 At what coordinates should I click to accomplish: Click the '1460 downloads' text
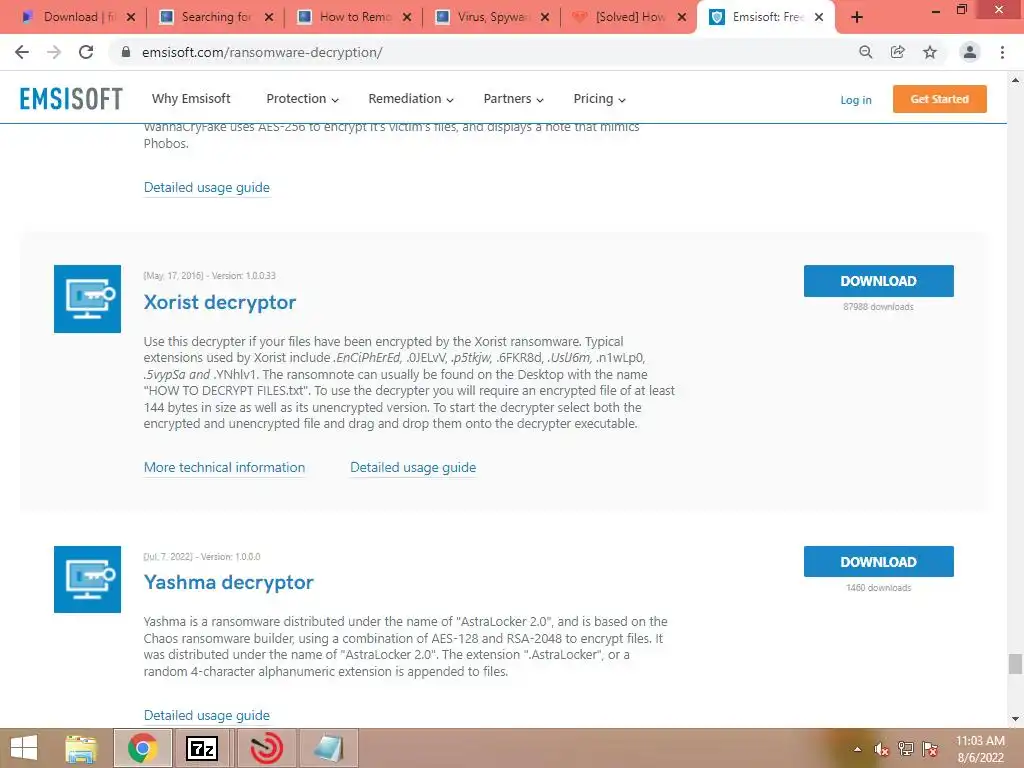pos(878,588)
